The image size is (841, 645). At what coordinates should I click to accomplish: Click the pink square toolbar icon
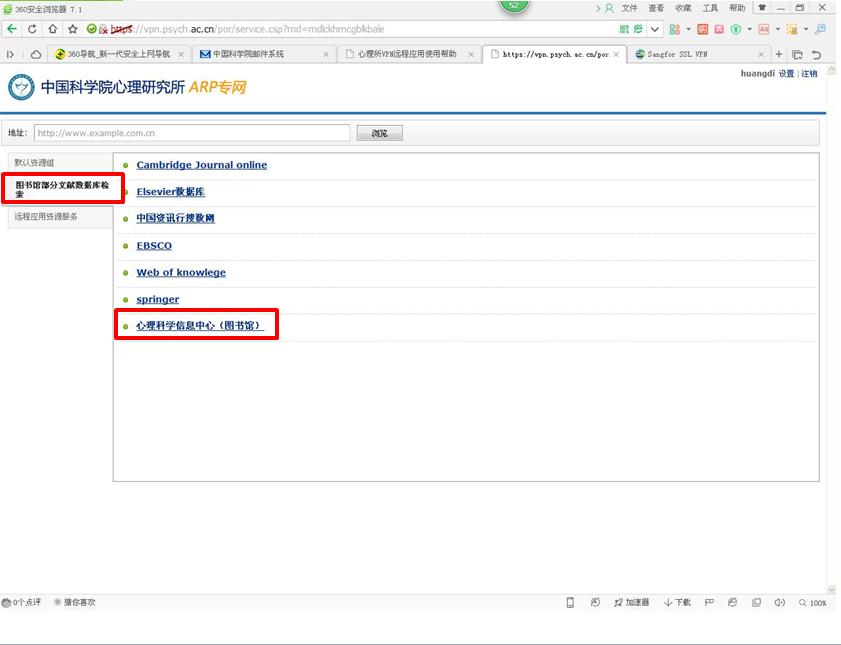click(719, 29)
